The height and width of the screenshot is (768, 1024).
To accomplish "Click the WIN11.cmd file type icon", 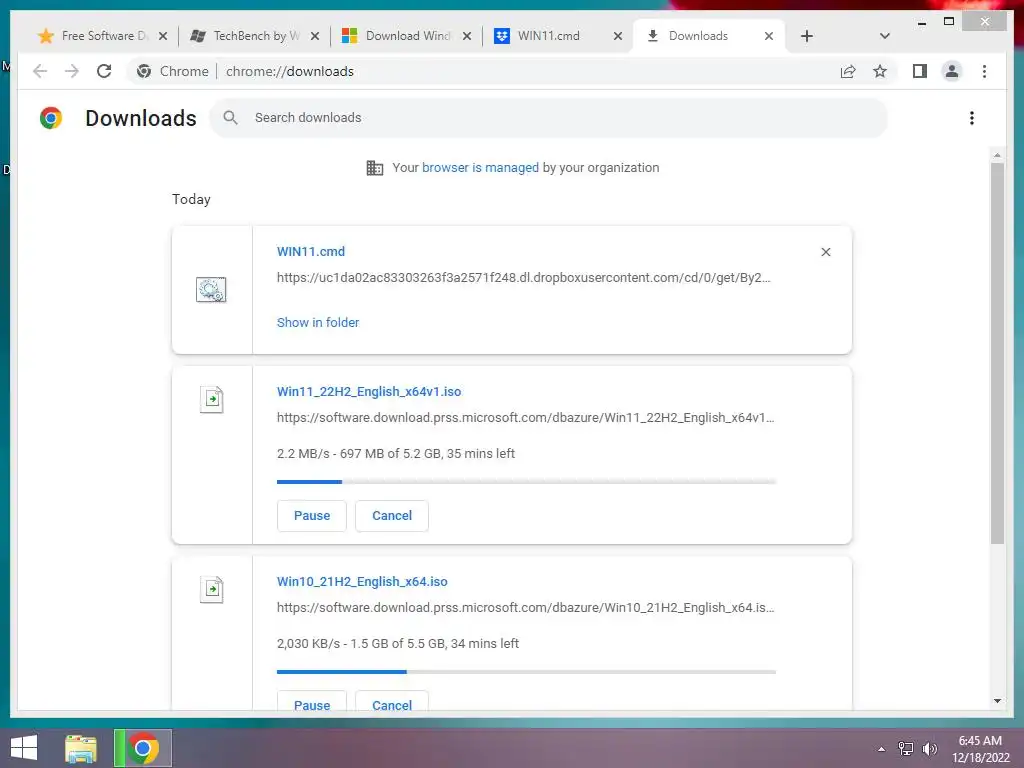I will click(211, 289).
